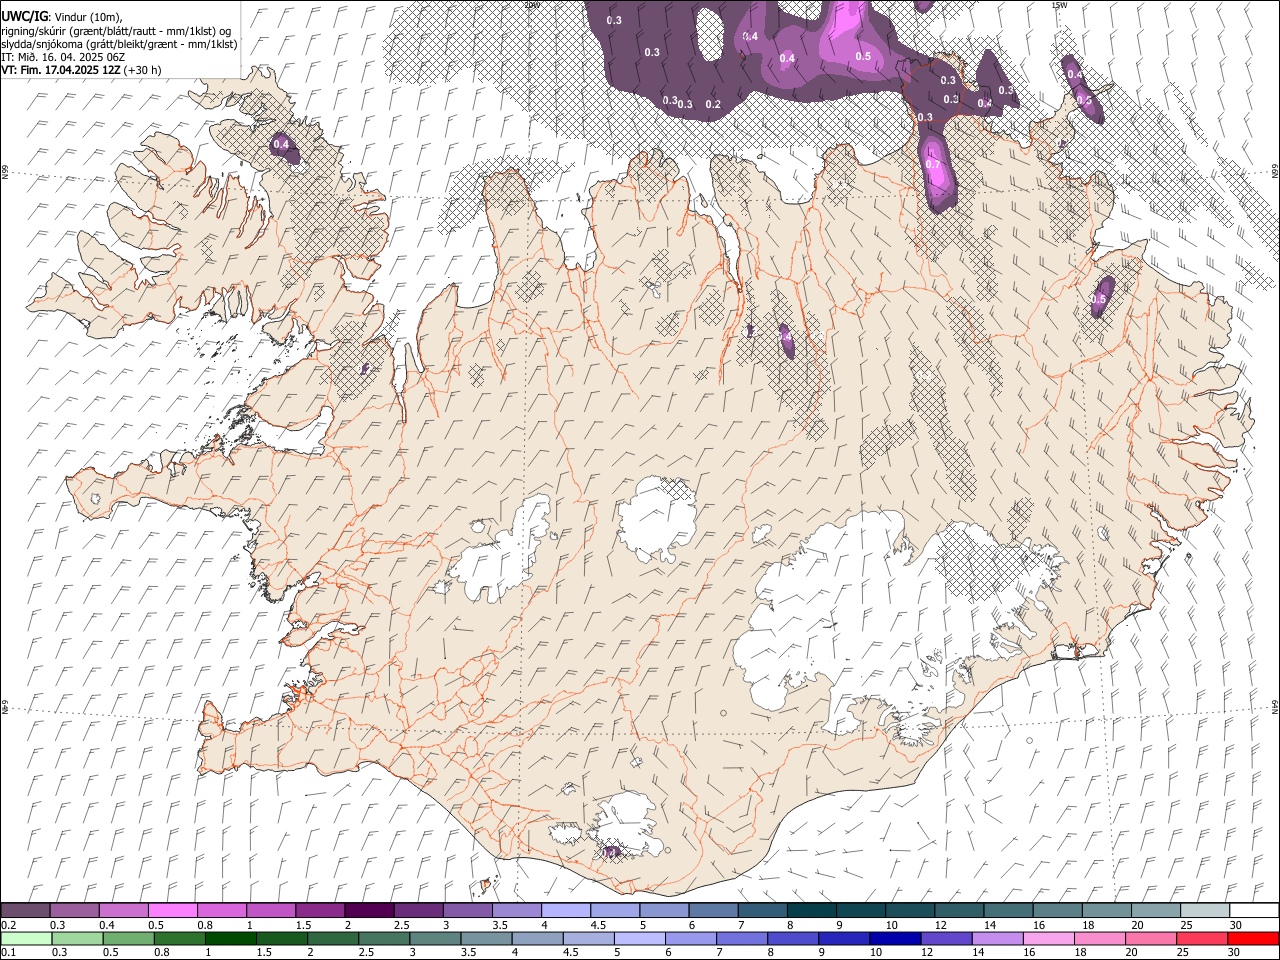Click the pale green swatch after 0.1, bottom legend
This screenshot has width=1280, height=960.
(x=26, y=939)
